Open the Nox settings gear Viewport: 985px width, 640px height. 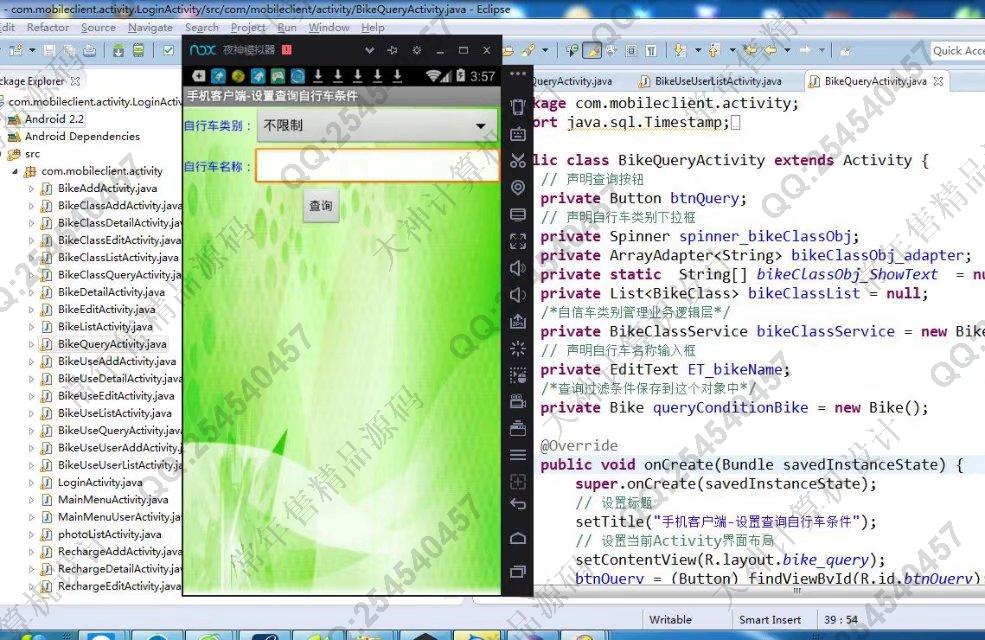tap(416, 50)
